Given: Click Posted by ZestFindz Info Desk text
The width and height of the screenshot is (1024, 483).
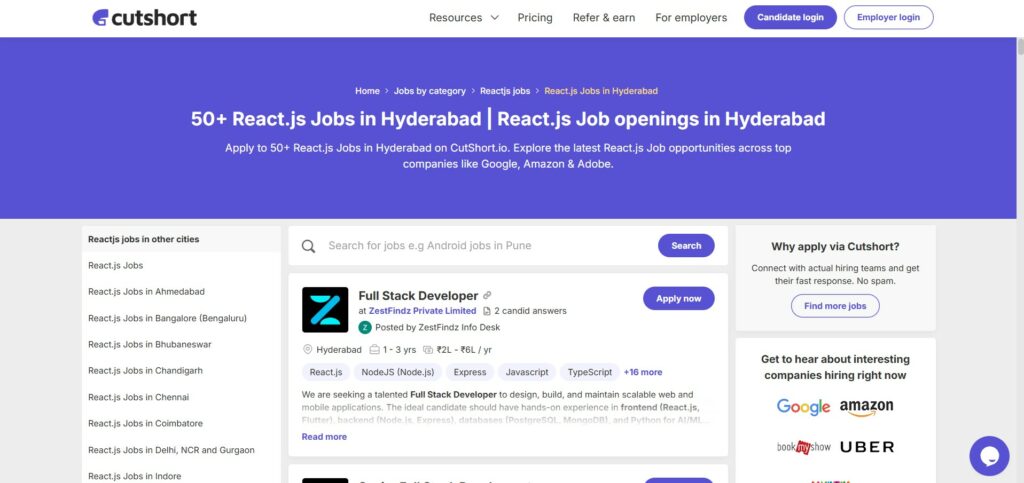Looking at the screenshot, I should pyautogui.click(x=438, y=327).
